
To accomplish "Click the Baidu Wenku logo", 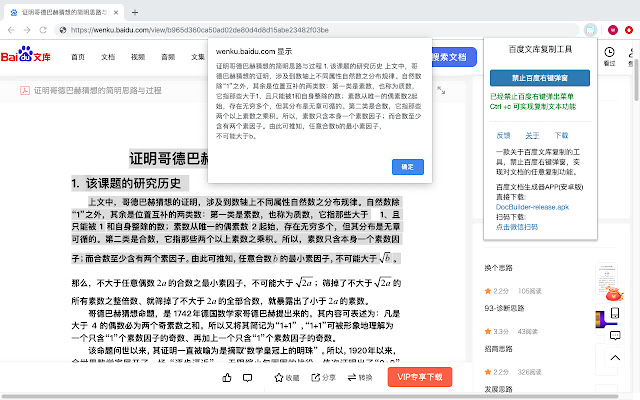I will pos(28,58).
